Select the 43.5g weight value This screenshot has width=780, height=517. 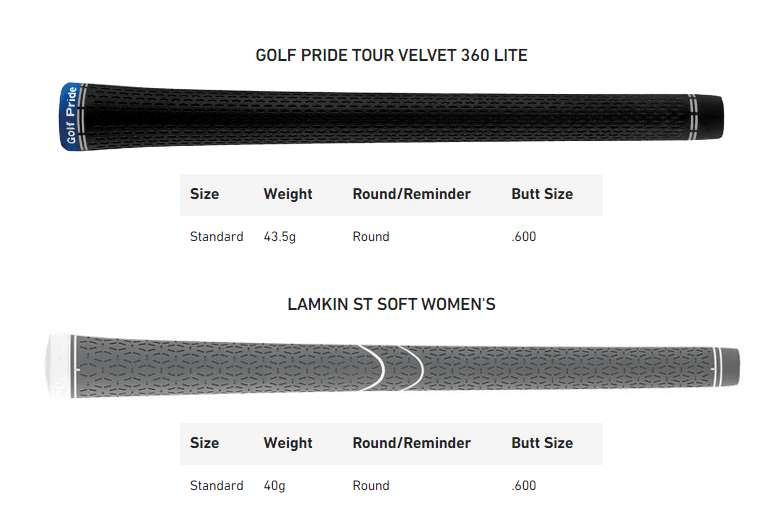point(279,237)
